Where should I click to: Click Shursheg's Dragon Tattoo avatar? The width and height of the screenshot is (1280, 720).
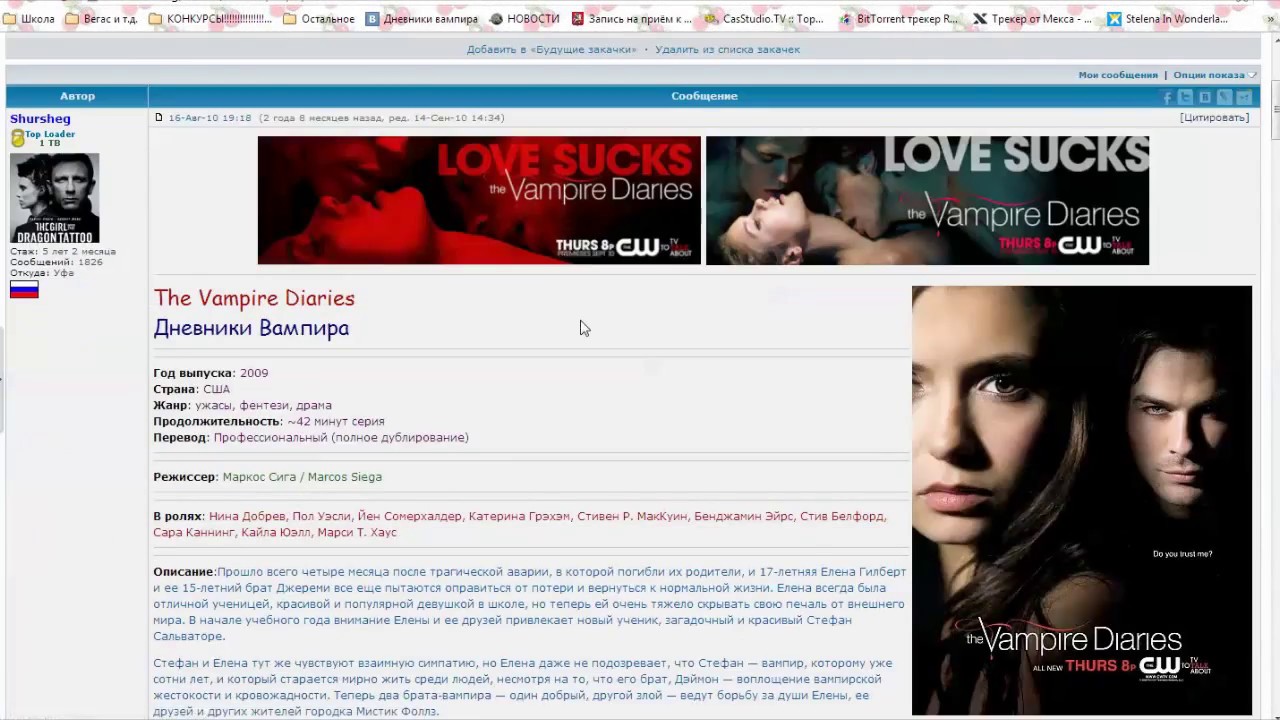click(54, 198)
